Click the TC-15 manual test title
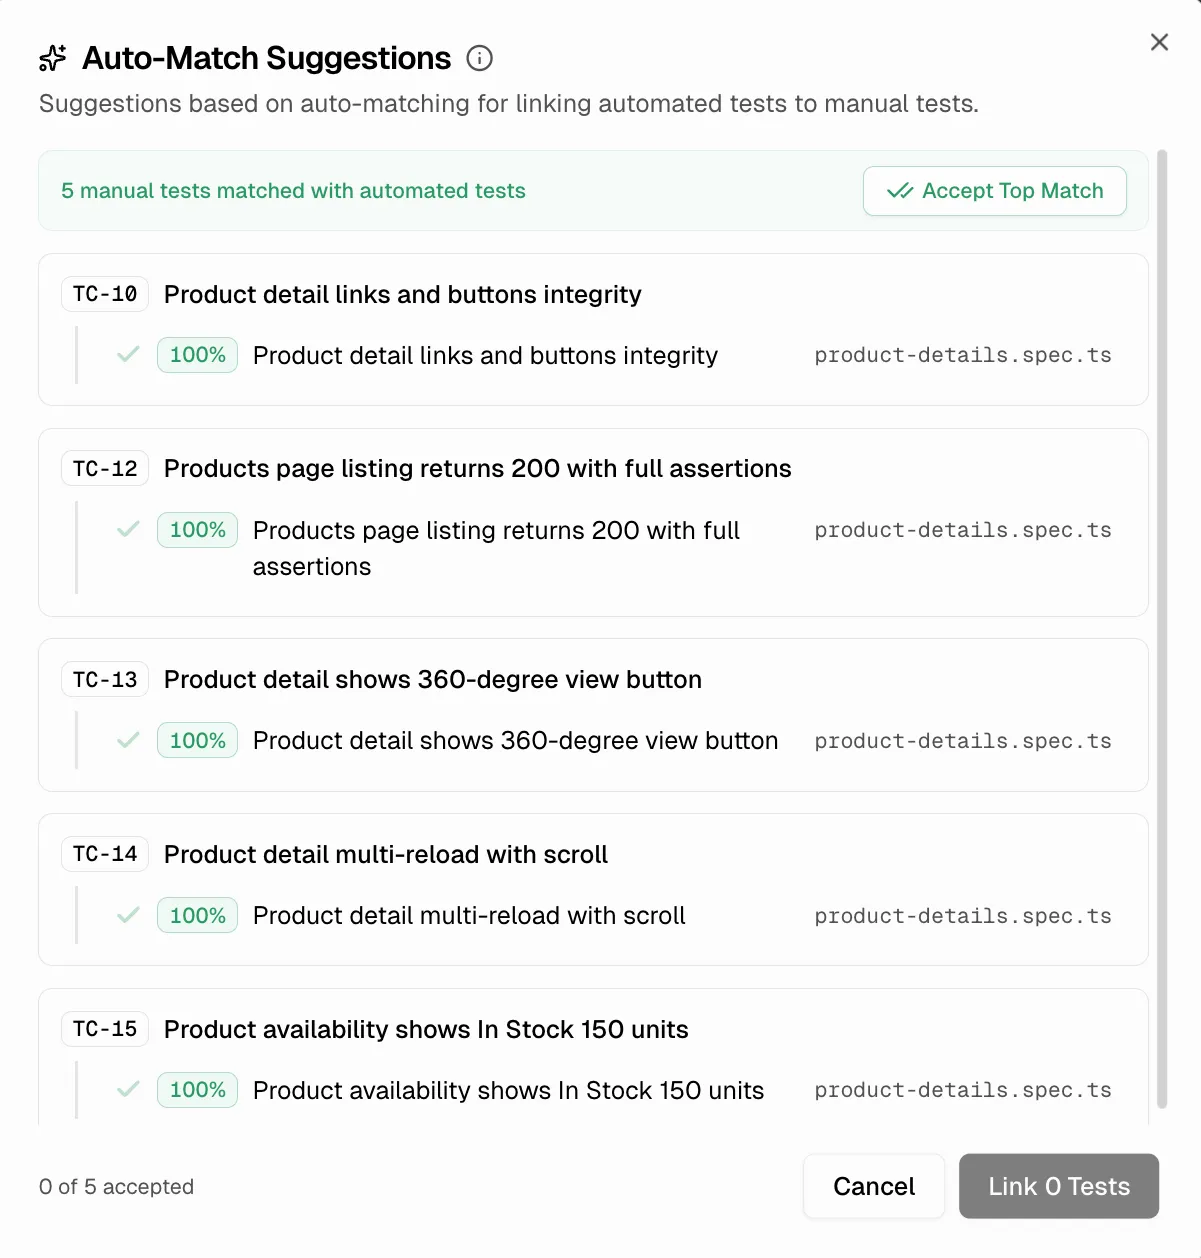The width and height of the screenshot is (1201, 1258). click(x=426, y=1030)
